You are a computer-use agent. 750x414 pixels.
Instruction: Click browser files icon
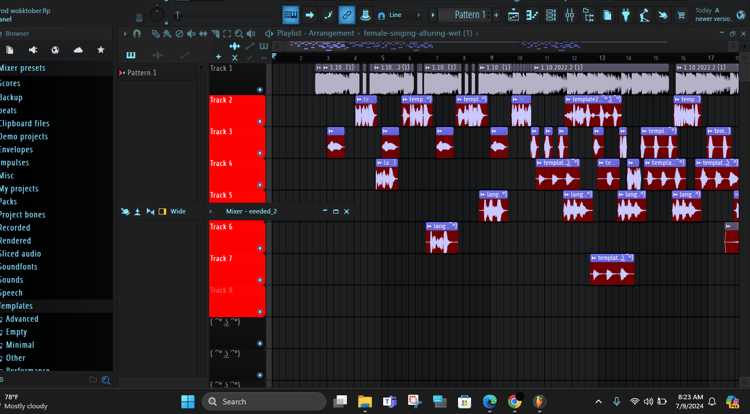pos(10,50)
